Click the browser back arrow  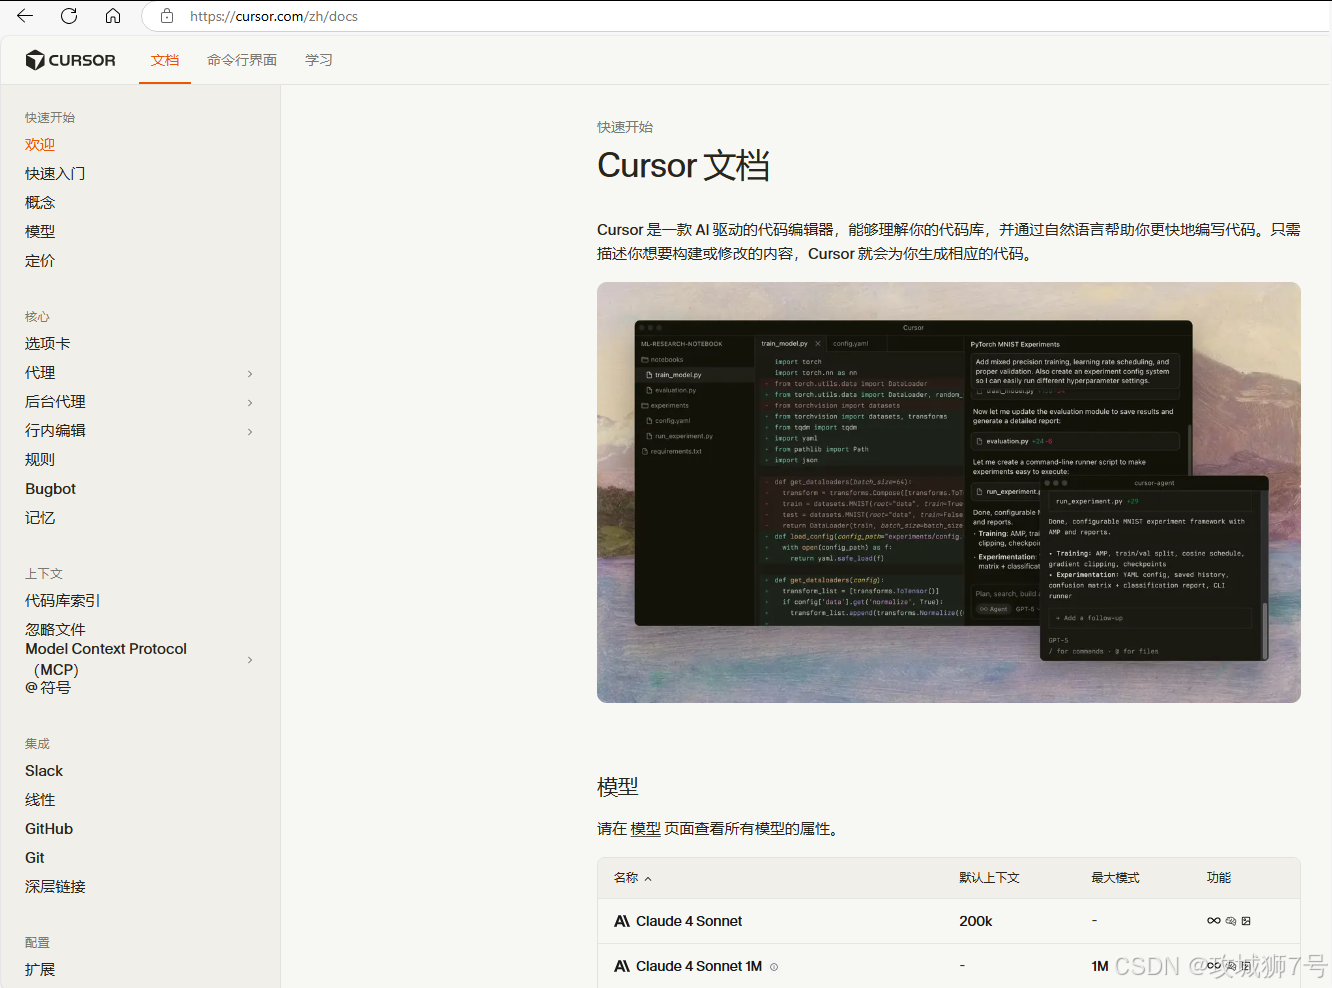(x=25, y=16)
